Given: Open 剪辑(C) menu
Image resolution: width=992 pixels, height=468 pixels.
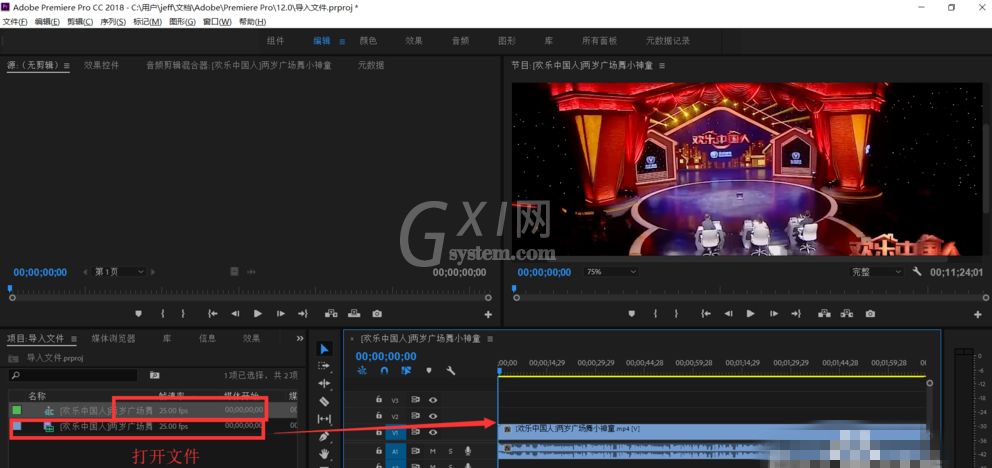Looking at the screenshot, I should pos(80,22).
